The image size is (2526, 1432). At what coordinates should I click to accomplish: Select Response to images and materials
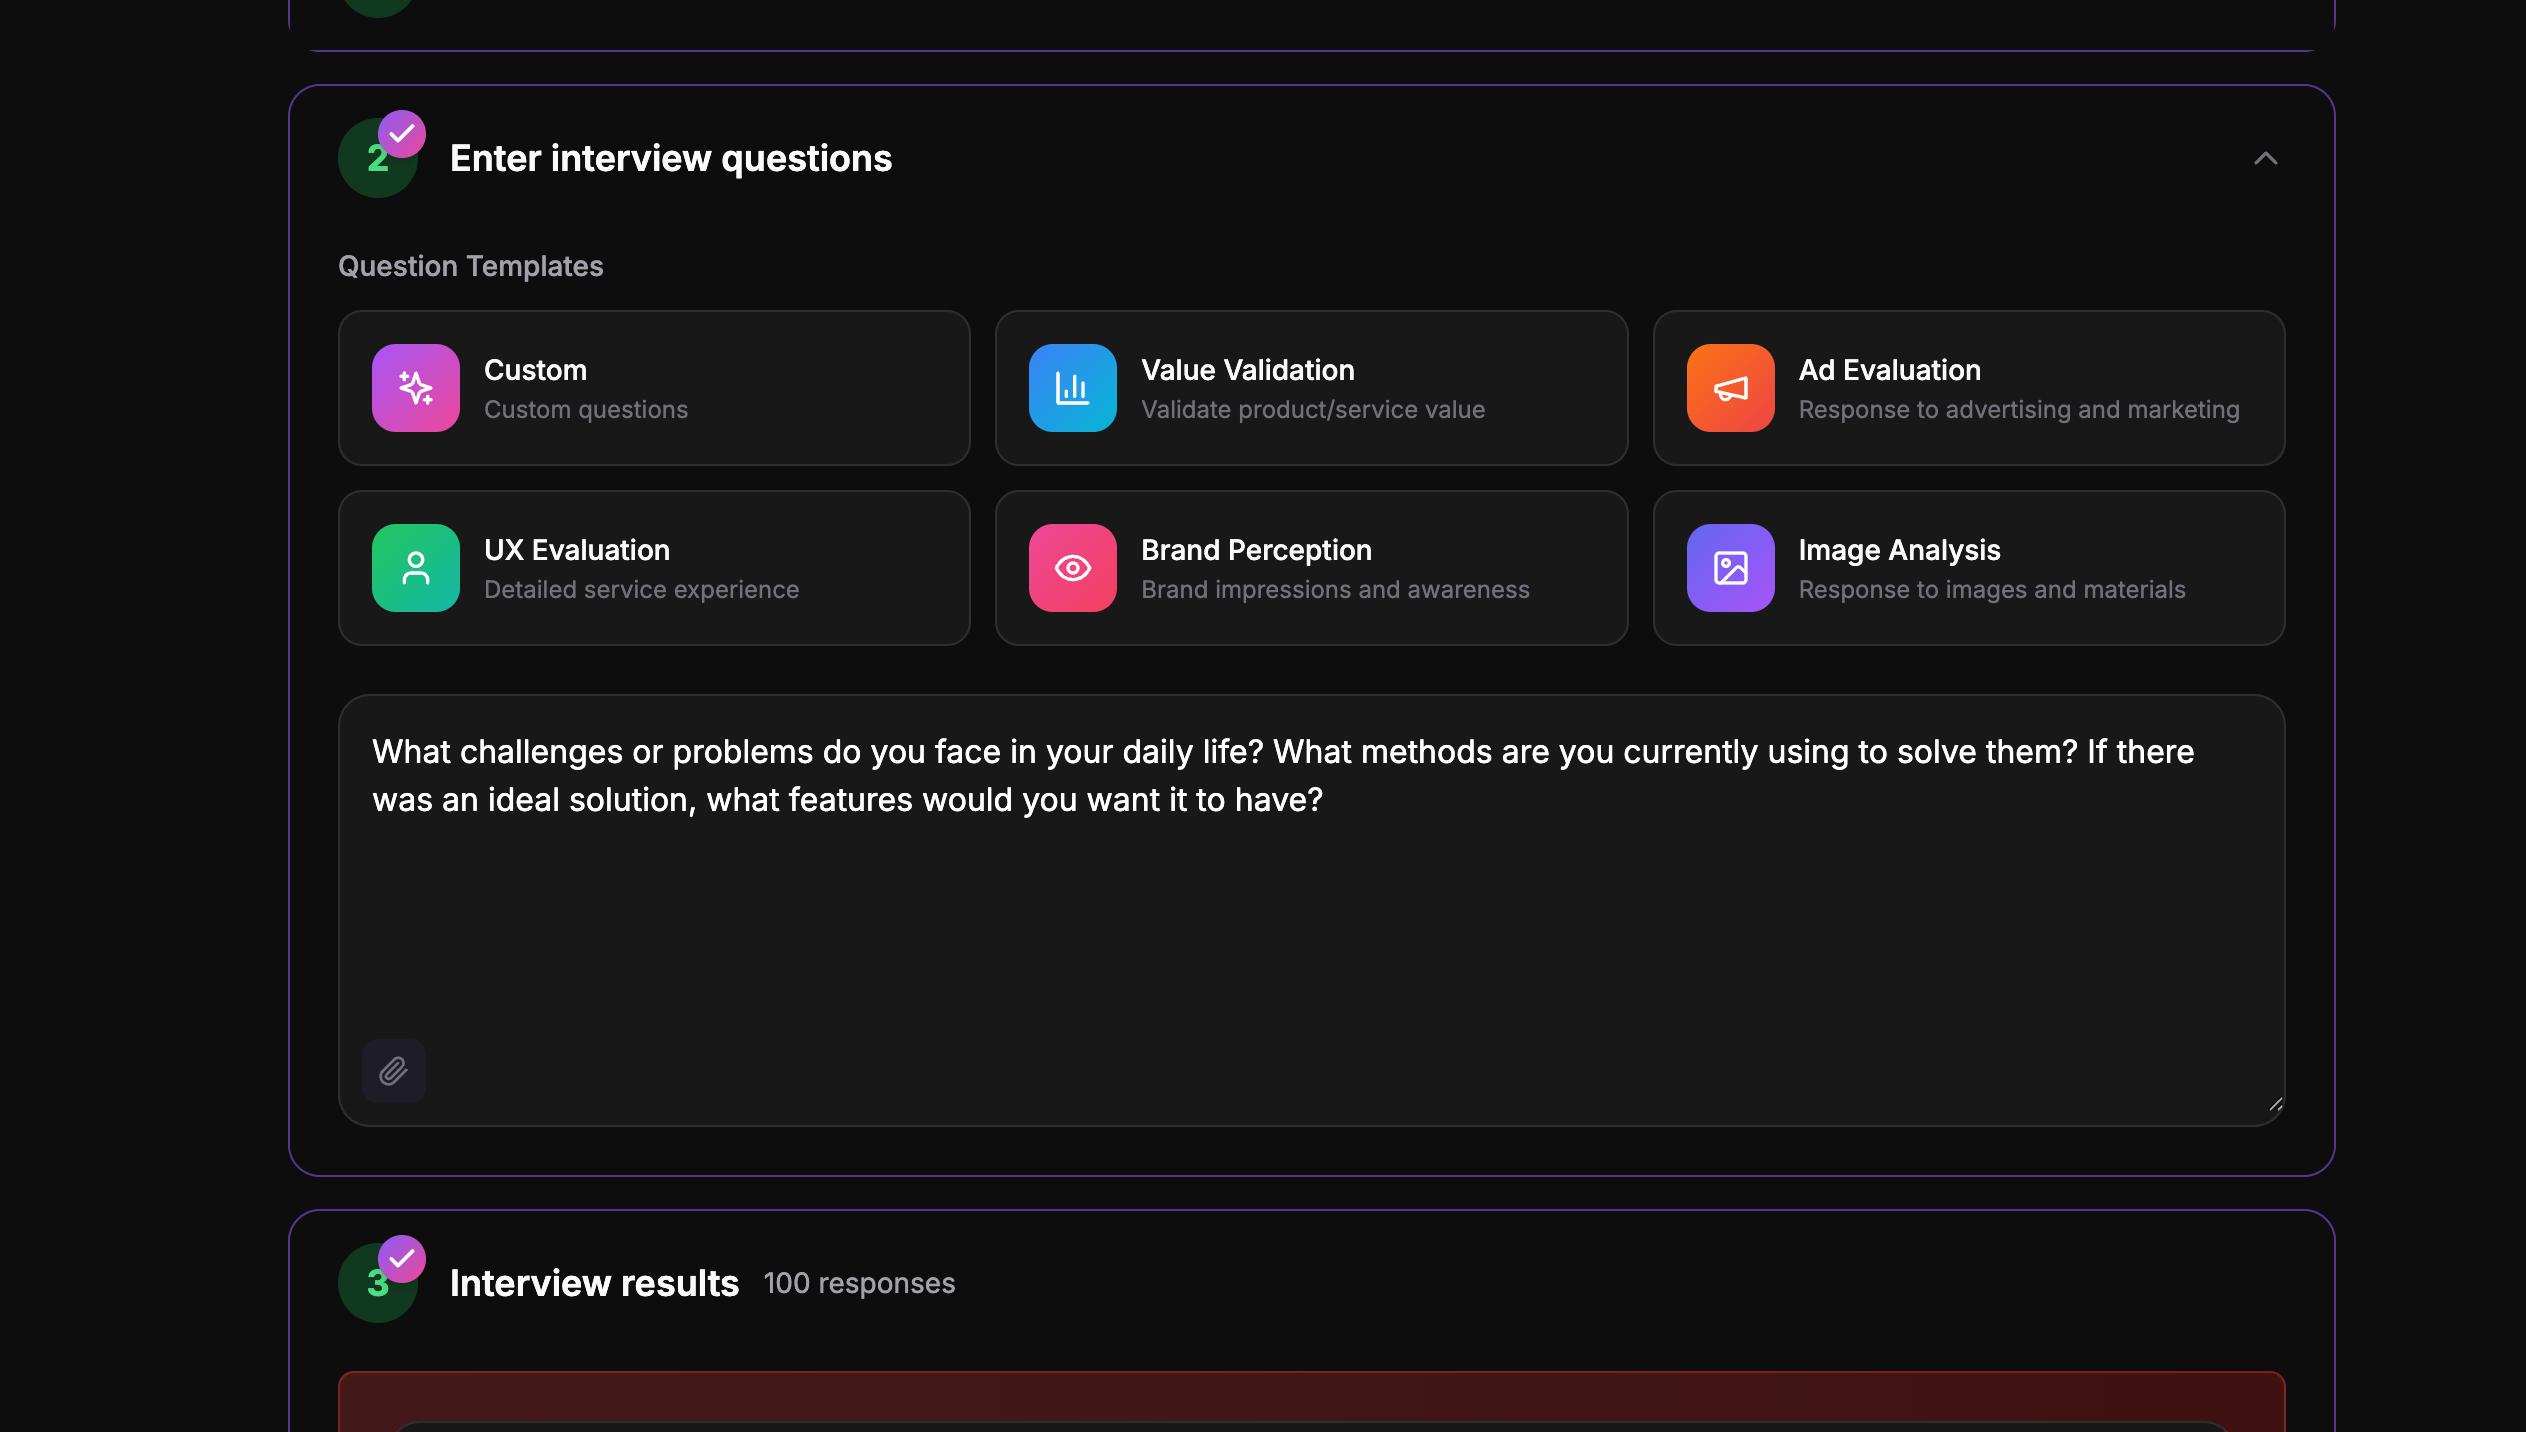pos(1991,590)
